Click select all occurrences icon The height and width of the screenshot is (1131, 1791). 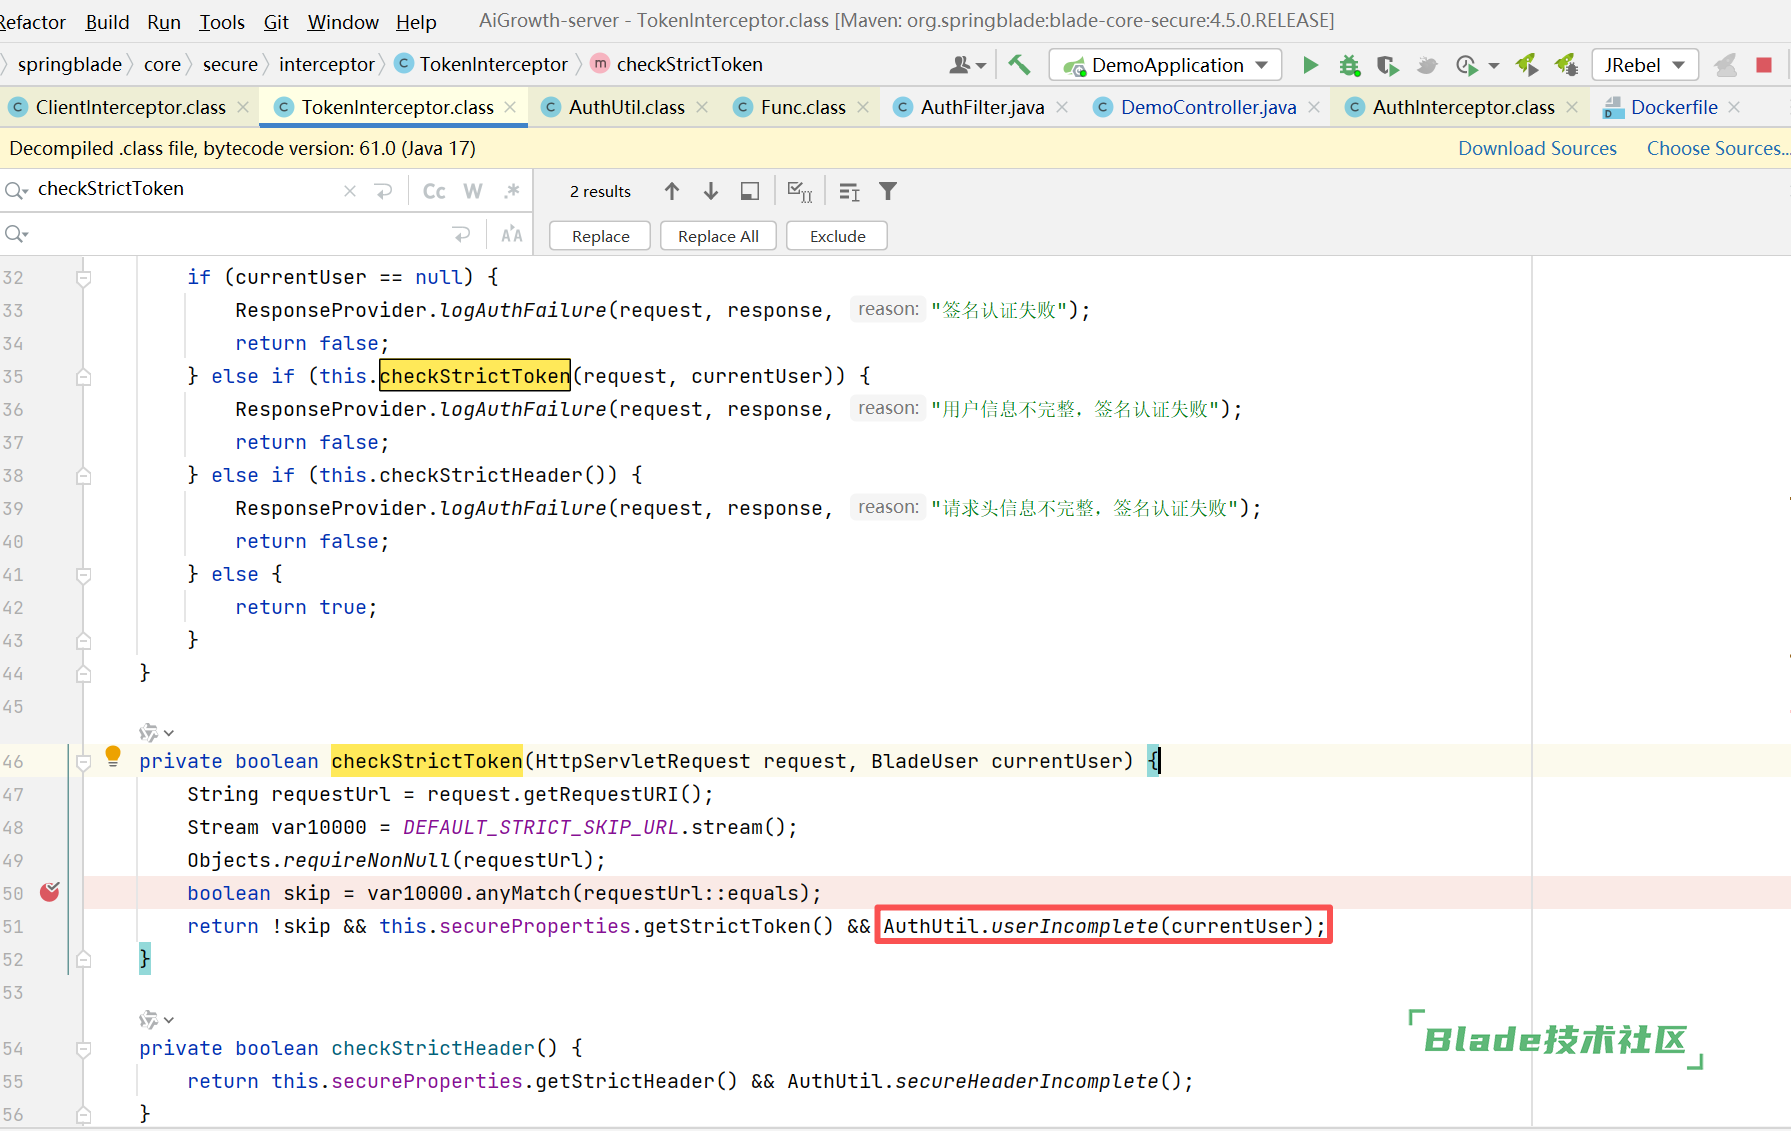click(799, 191)
